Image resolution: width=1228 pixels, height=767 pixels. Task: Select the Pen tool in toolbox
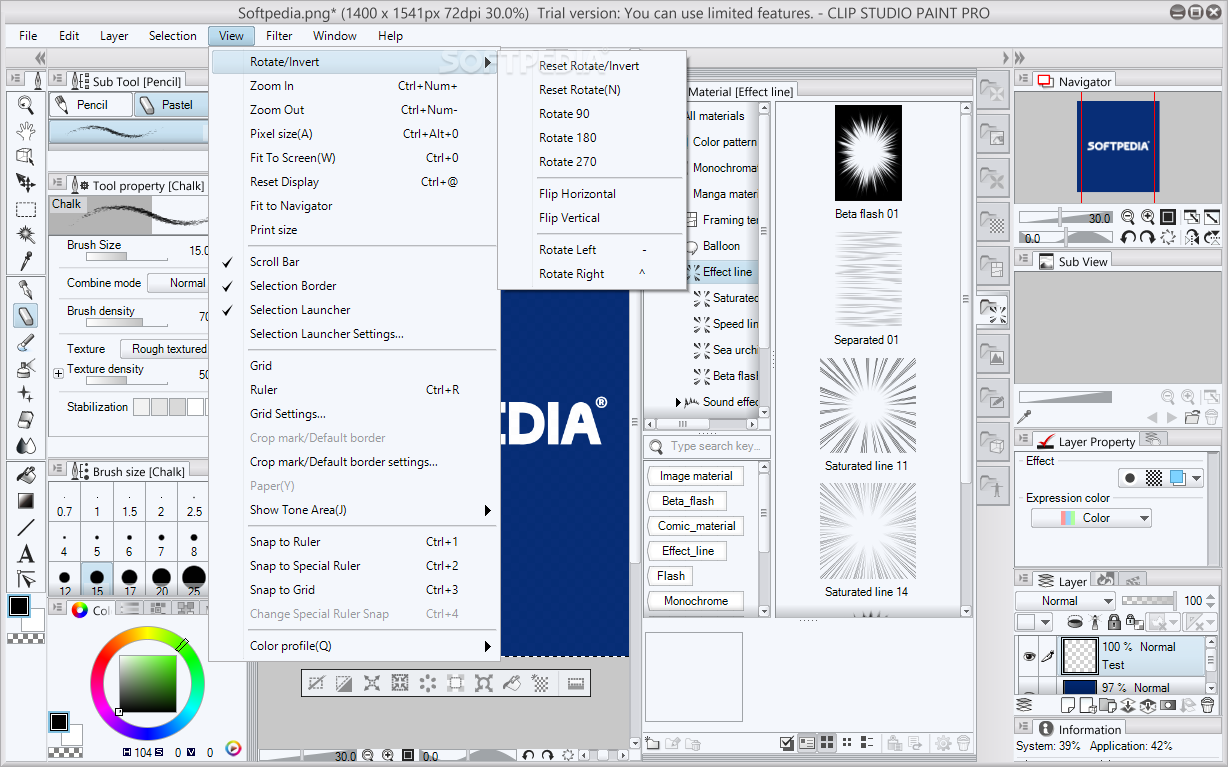click(26, 290)
